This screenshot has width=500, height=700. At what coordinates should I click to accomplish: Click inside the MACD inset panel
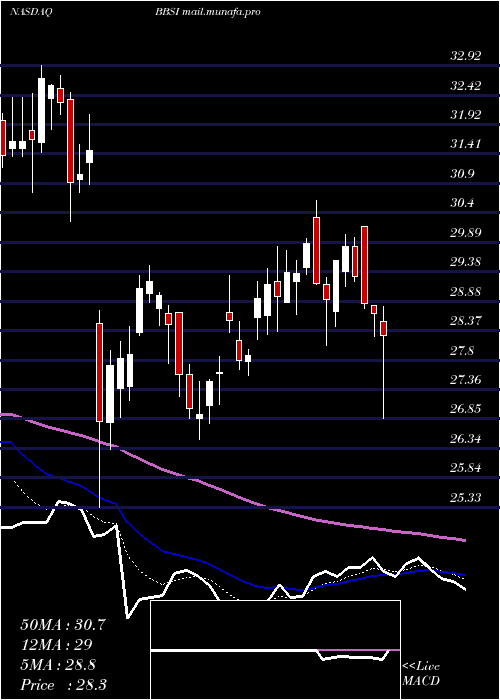[x=275, y=650]
